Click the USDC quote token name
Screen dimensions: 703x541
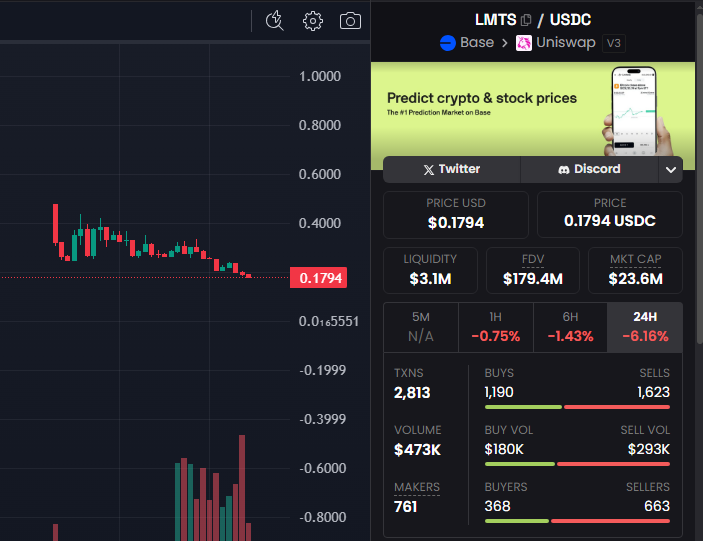(x=570, y=20)
